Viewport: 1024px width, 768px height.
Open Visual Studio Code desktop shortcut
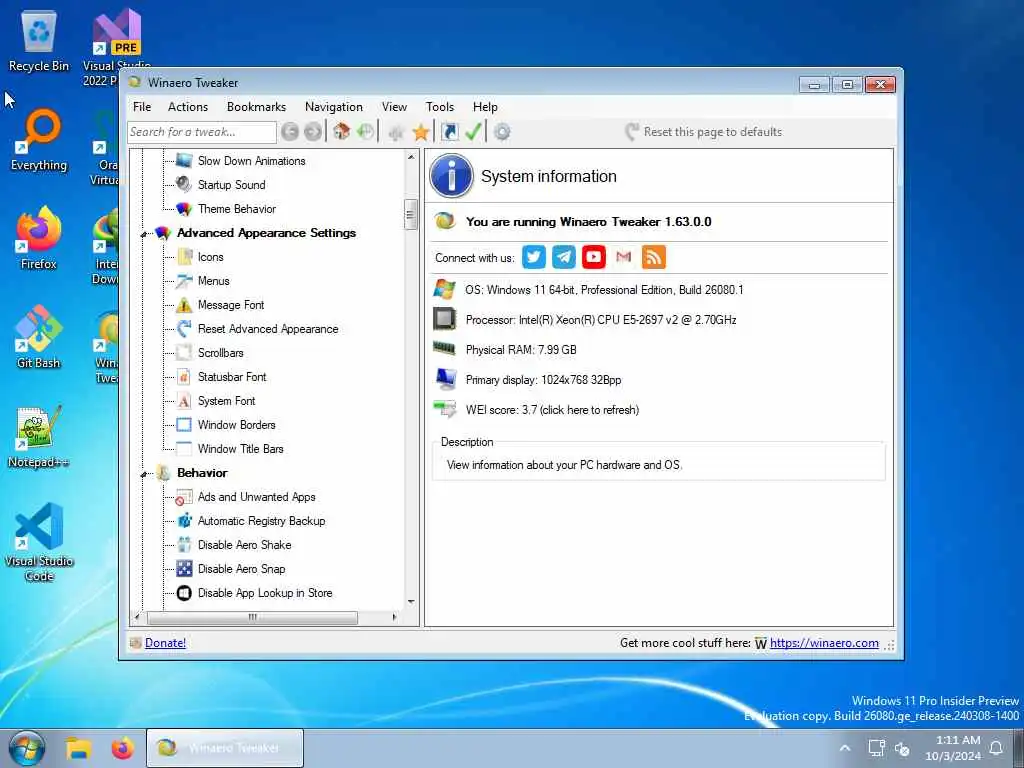click(39, 541)
